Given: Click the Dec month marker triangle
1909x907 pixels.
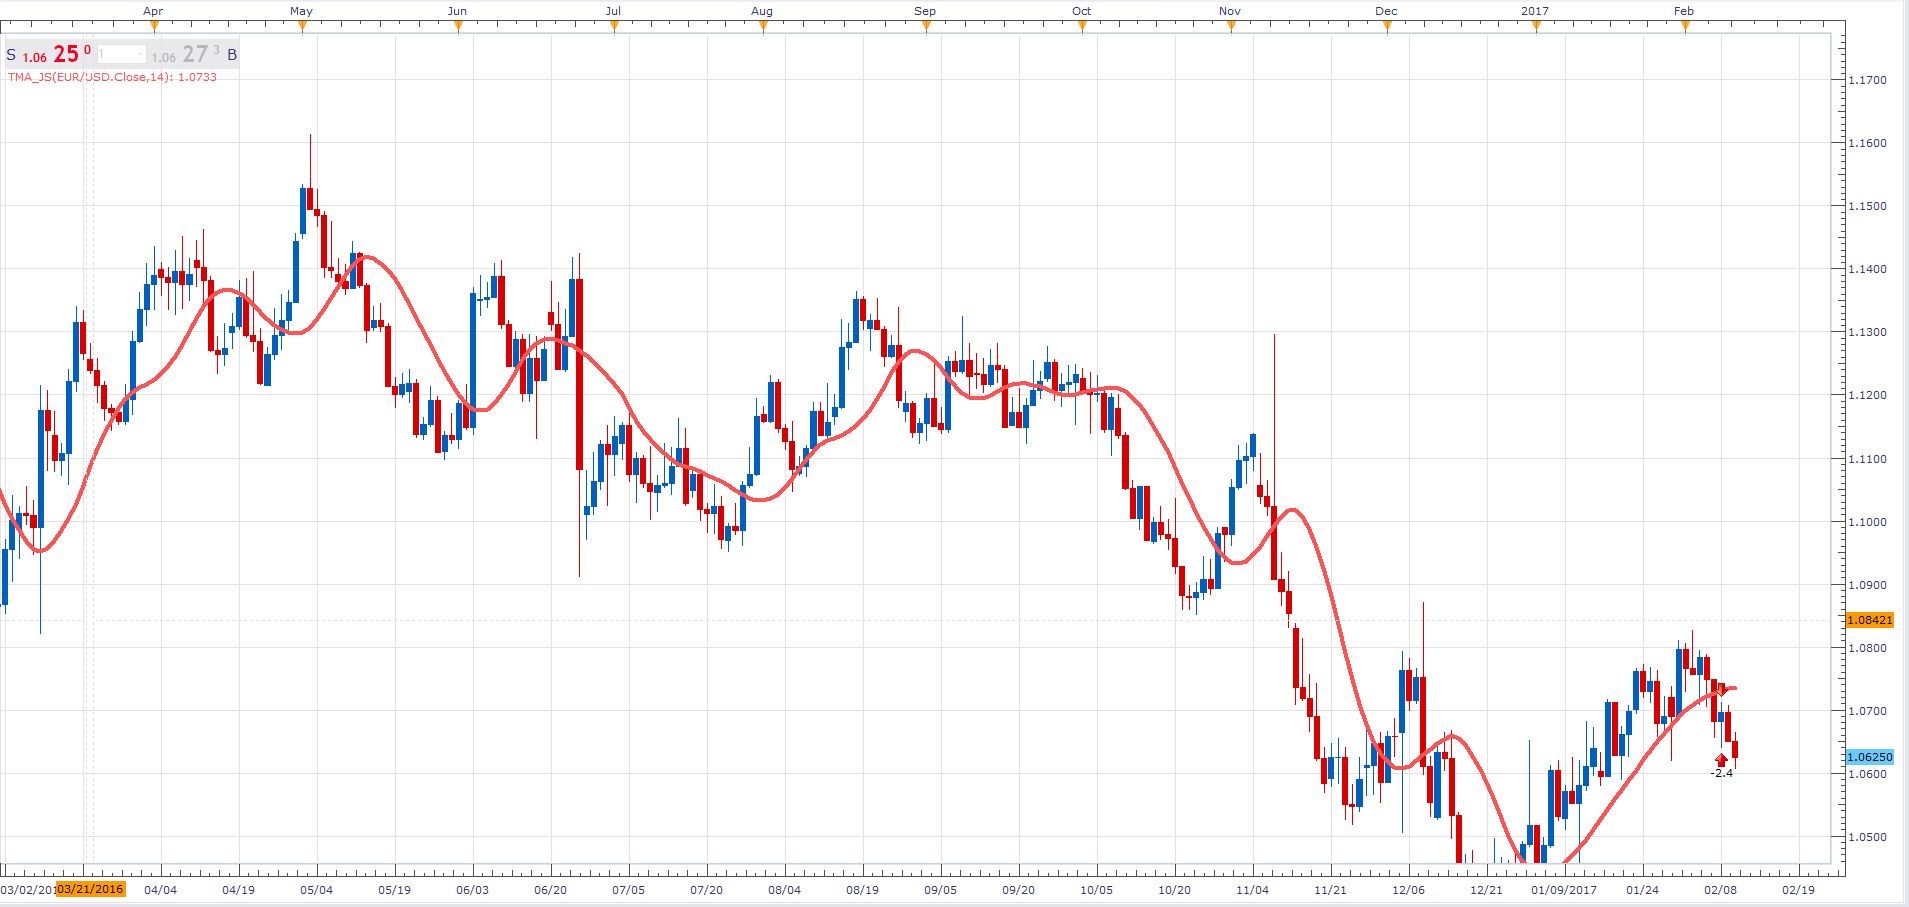Looking at the screenshot, I should click(x=1387, y=27).
